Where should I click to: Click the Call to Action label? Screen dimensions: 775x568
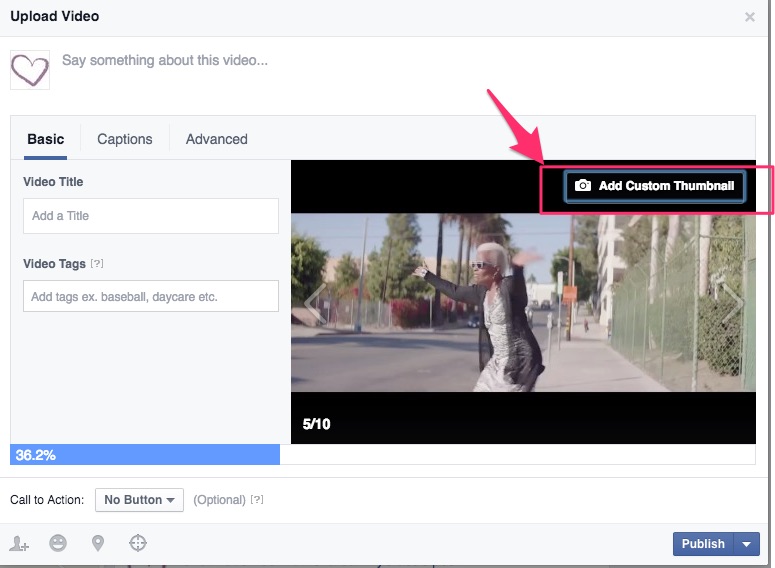point(47,500)
